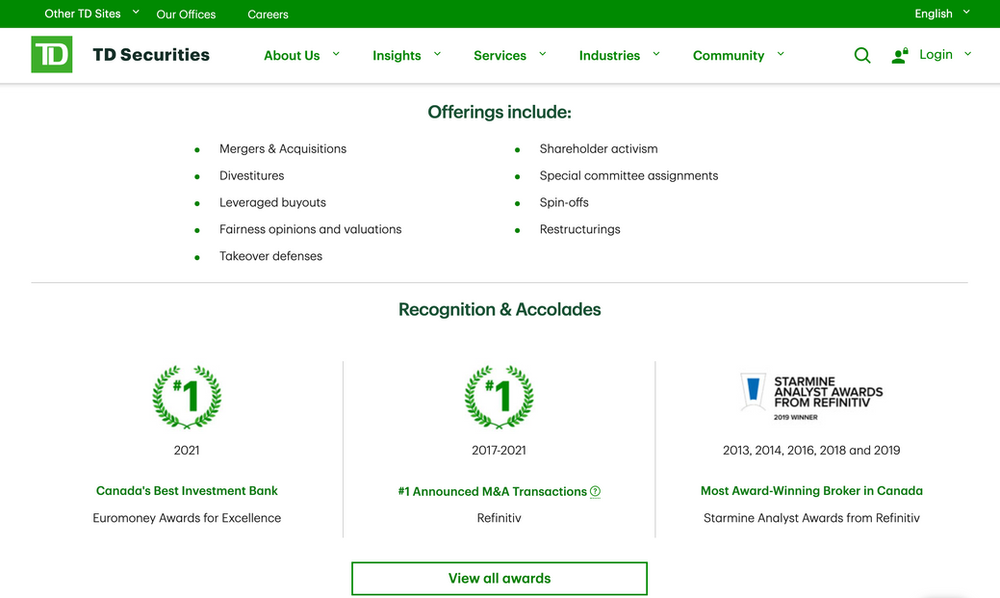Open the Login dropdown chevron
Screen dimensions: 1000x598
[x=967, y=55]
